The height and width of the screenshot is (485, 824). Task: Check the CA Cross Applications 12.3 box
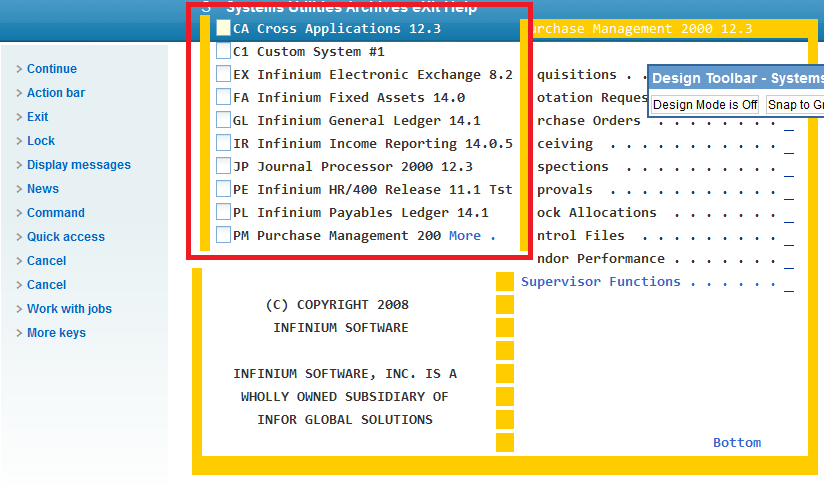(223, 28)
